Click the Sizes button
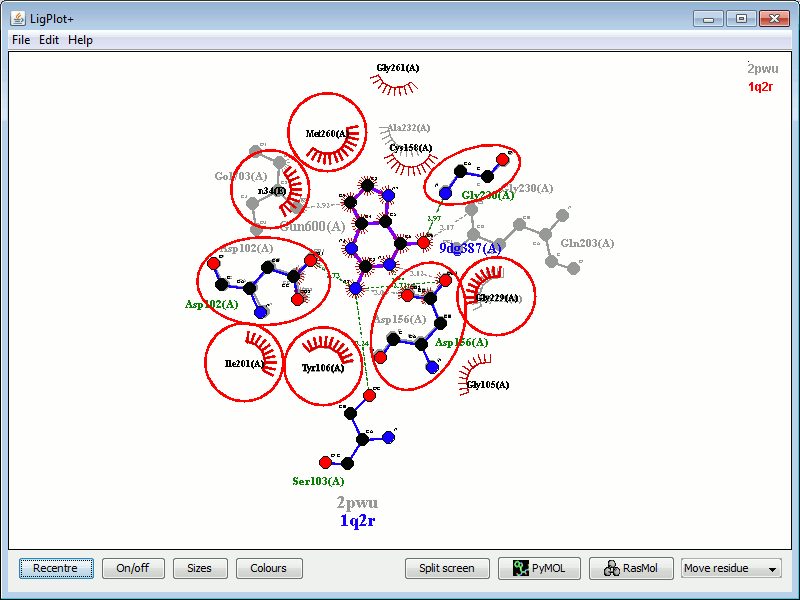Viewport: 800px width, 600px height. tap(199, 568)
